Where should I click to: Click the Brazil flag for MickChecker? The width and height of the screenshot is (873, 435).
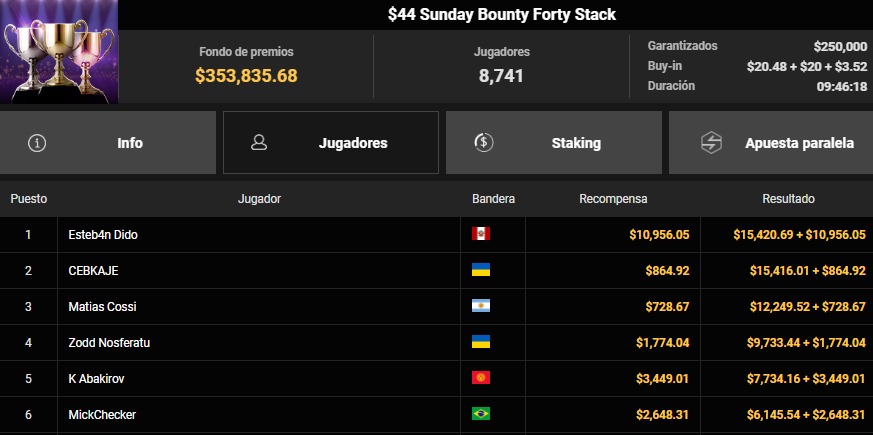pyautogui.click(x=481, y=414)
